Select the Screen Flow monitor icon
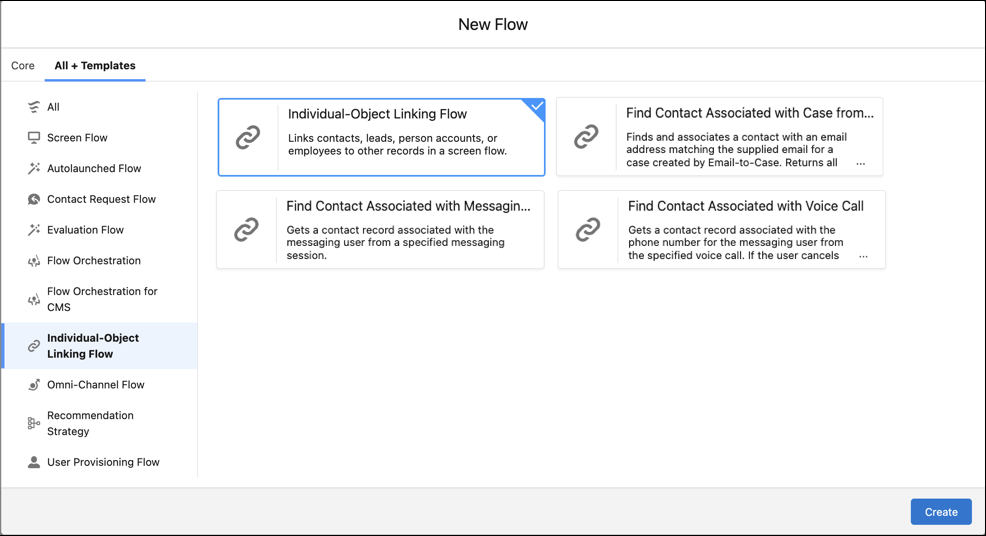Viewport: 986px width, 536px height. point(34,138)
